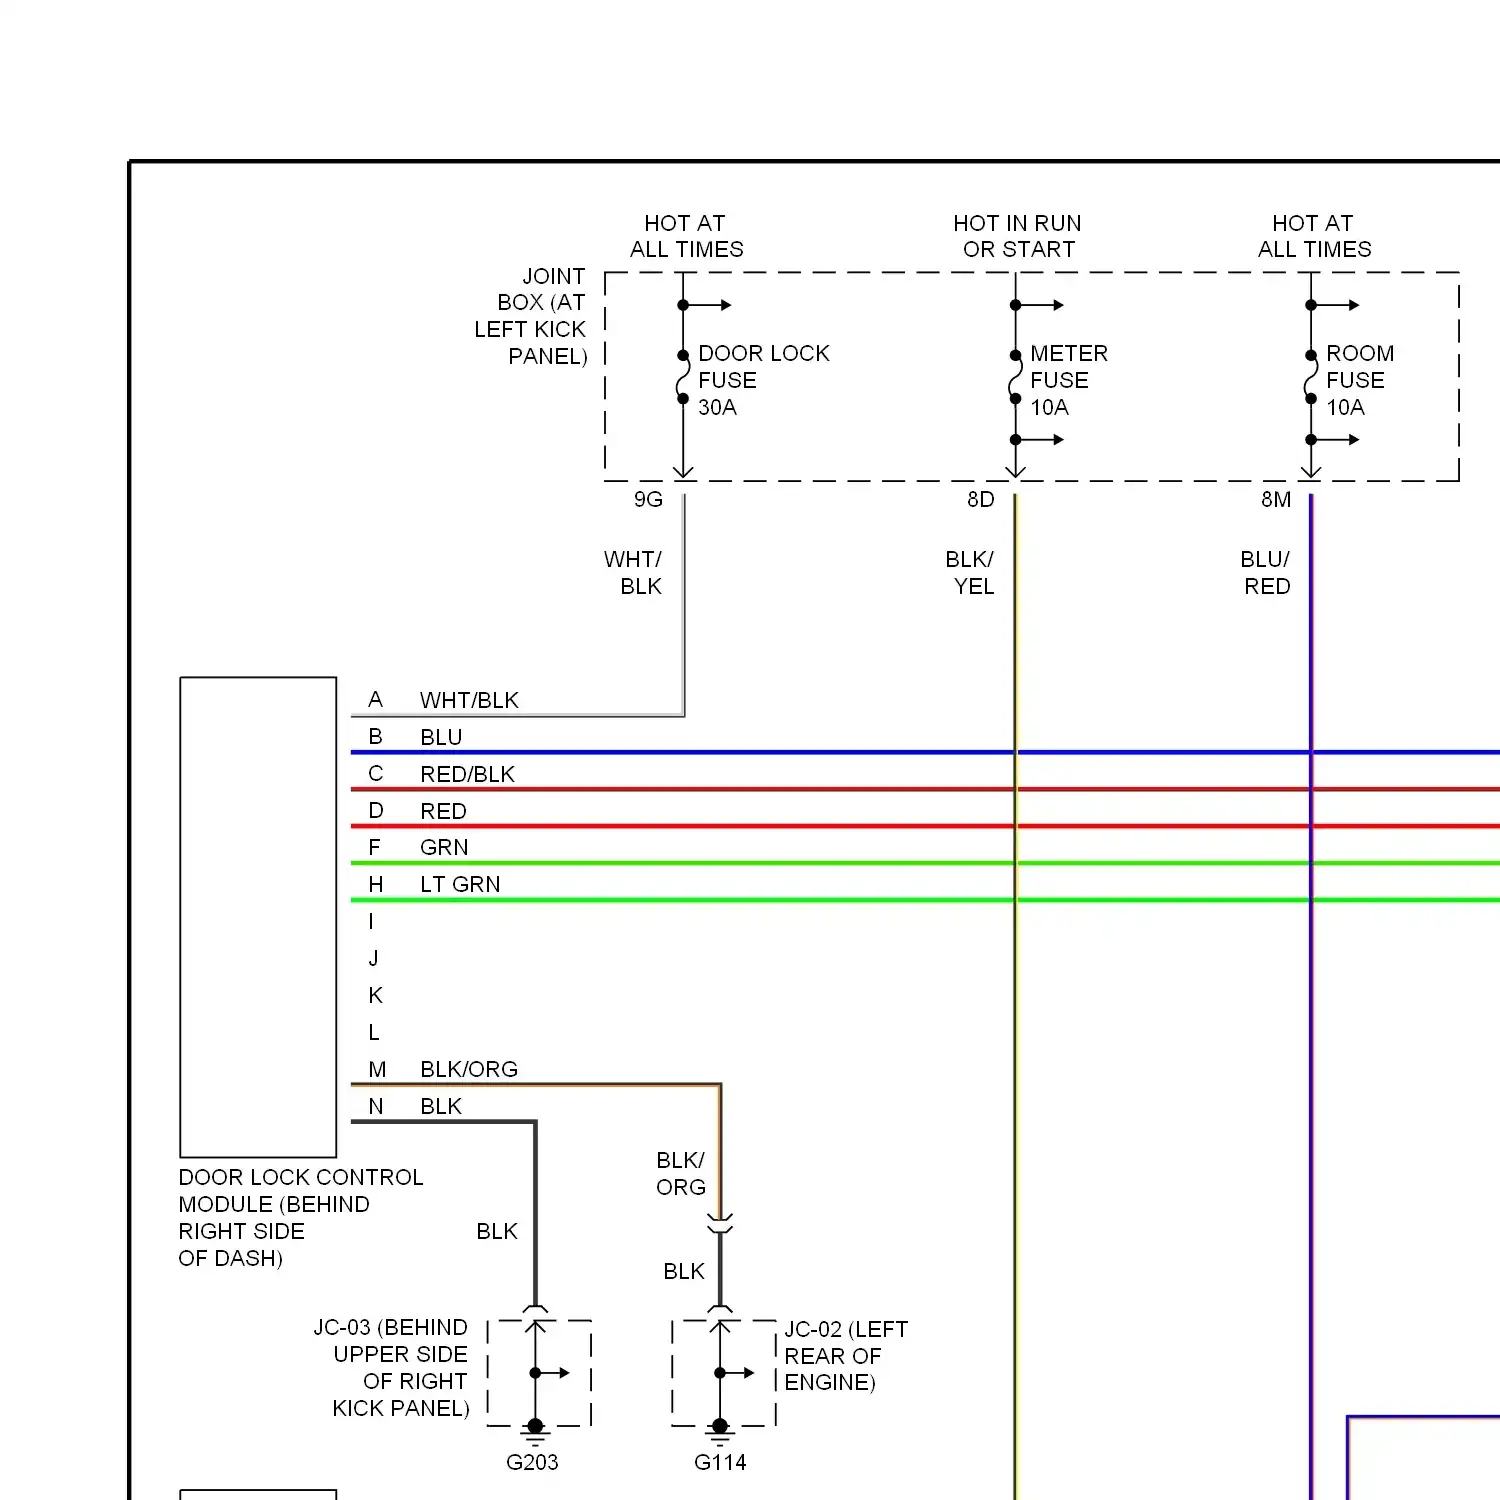Click 'BLK' label beside pin N
This screenshot has width=1500, height=1500.
click(441, 1106)
